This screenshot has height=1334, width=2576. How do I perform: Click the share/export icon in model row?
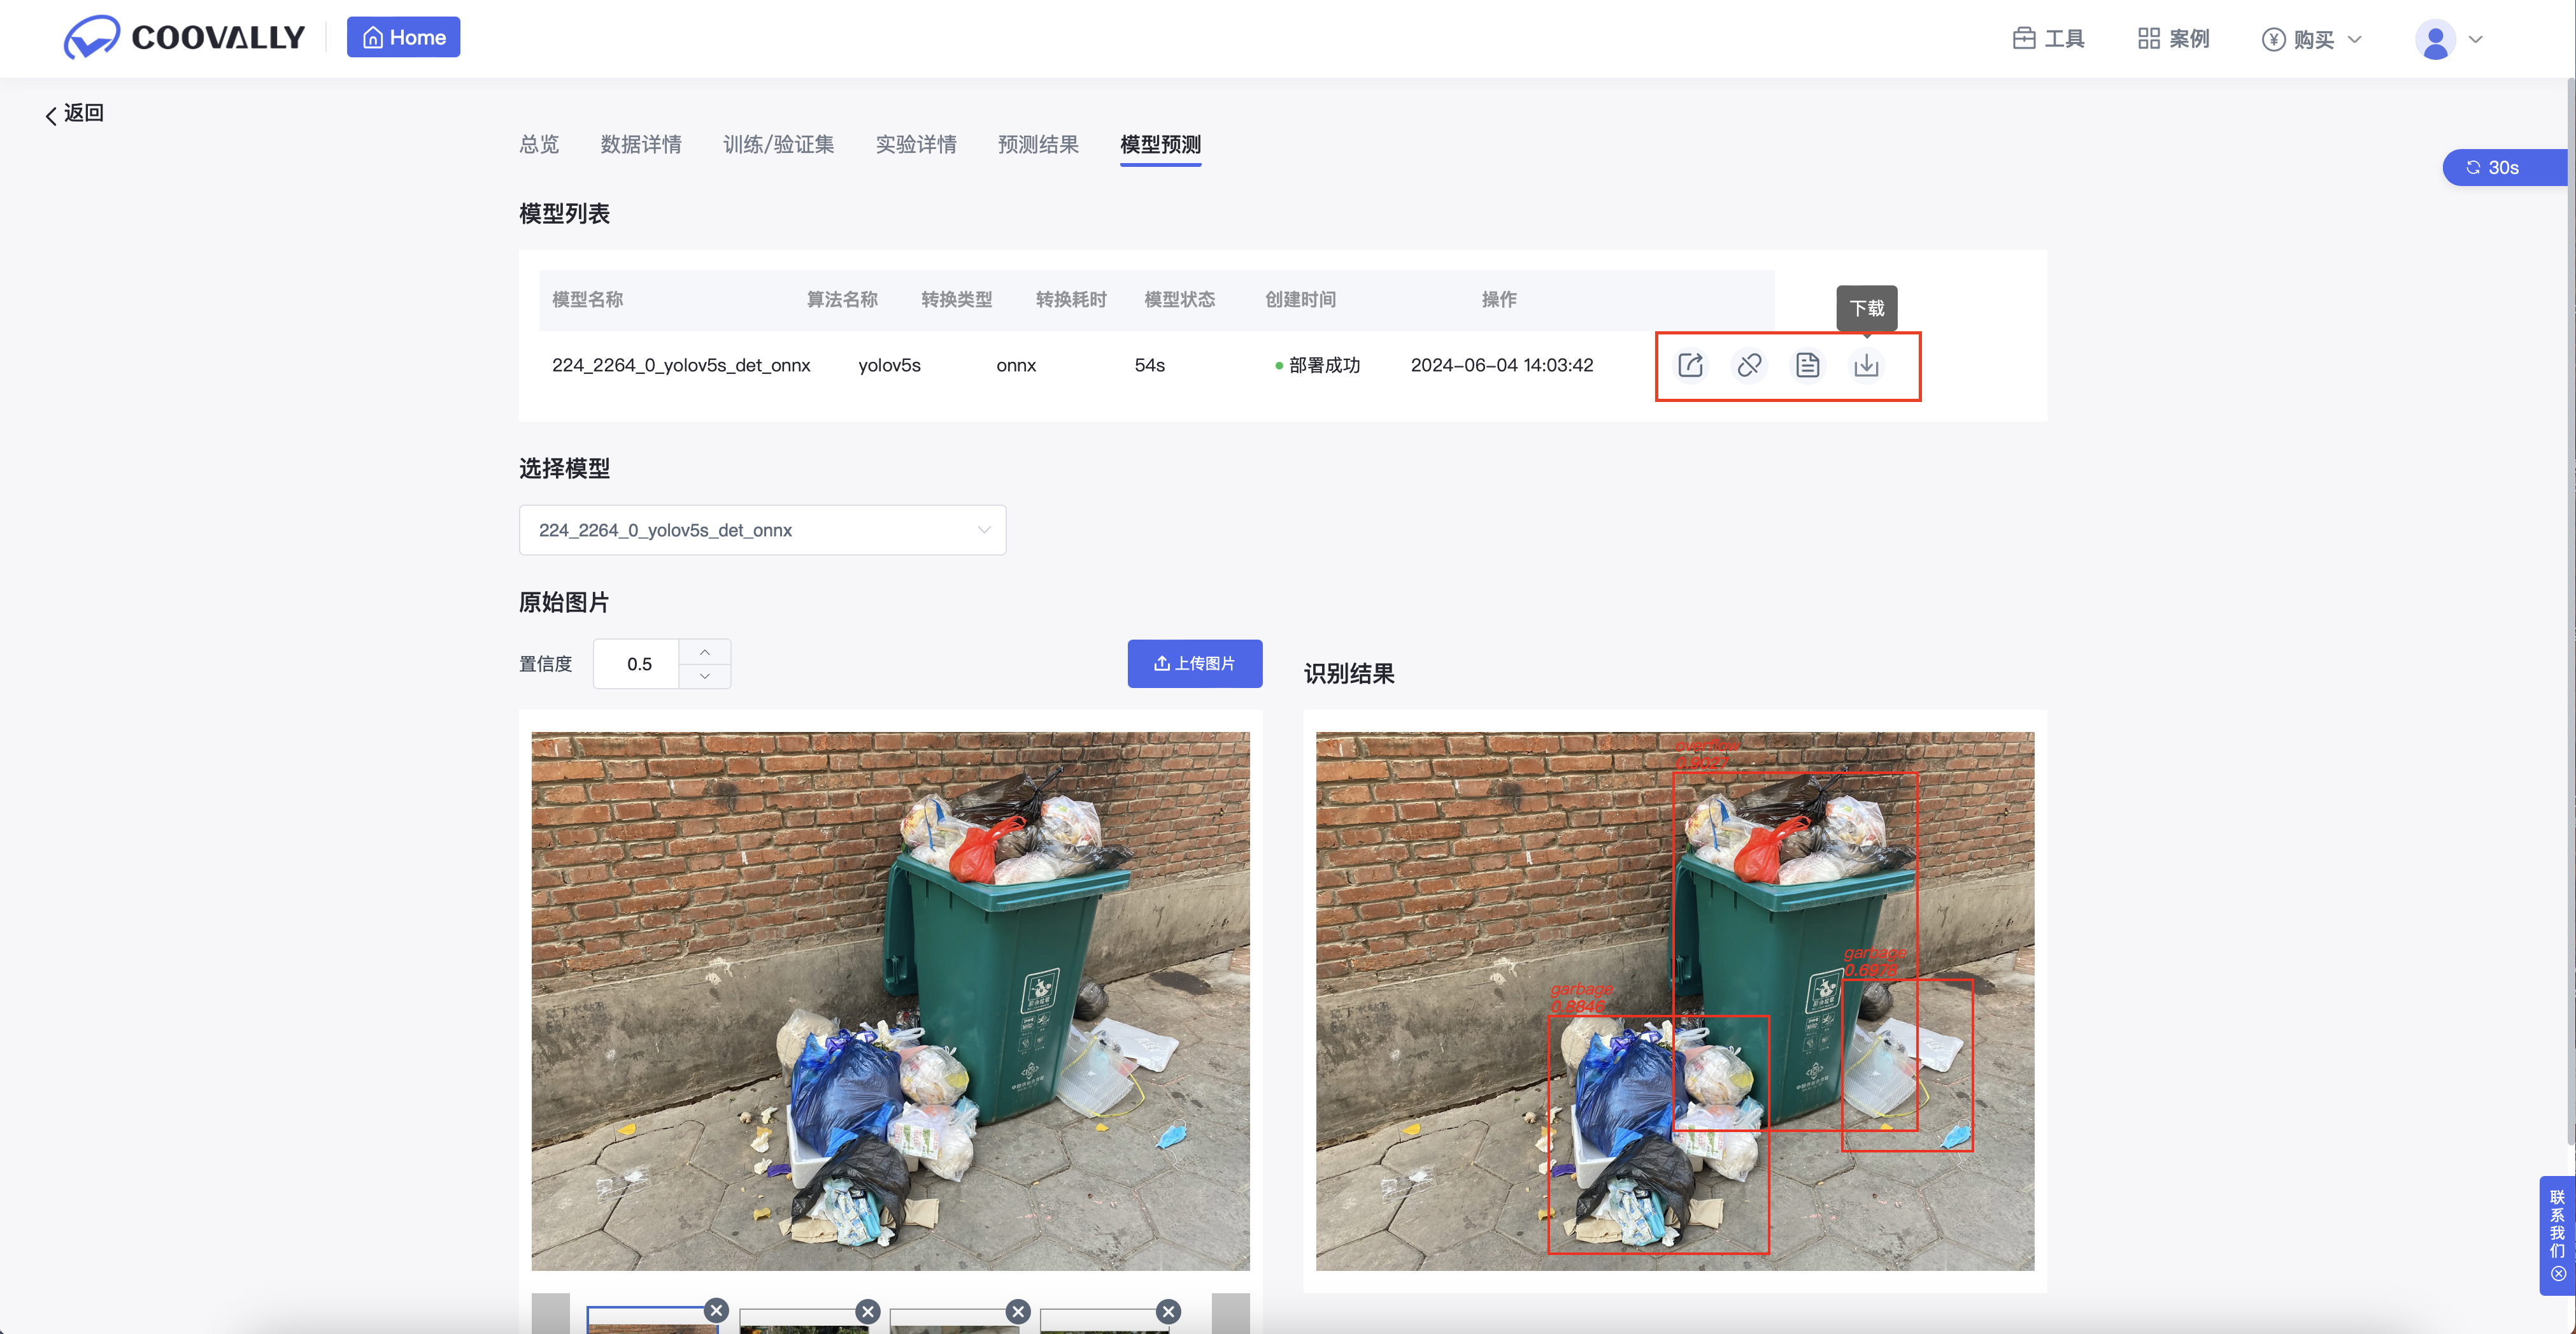click(1690, 365)
